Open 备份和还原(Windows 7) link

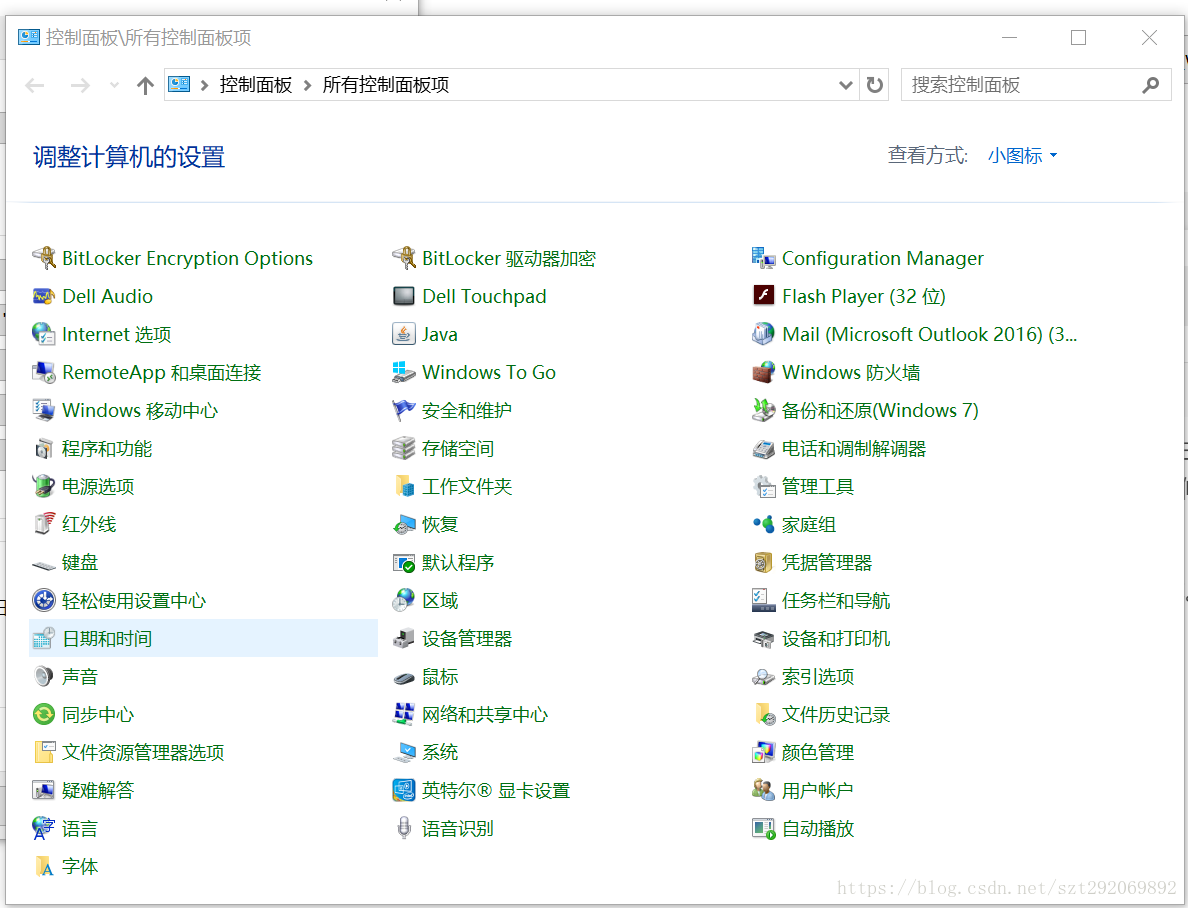pos(880,410)
